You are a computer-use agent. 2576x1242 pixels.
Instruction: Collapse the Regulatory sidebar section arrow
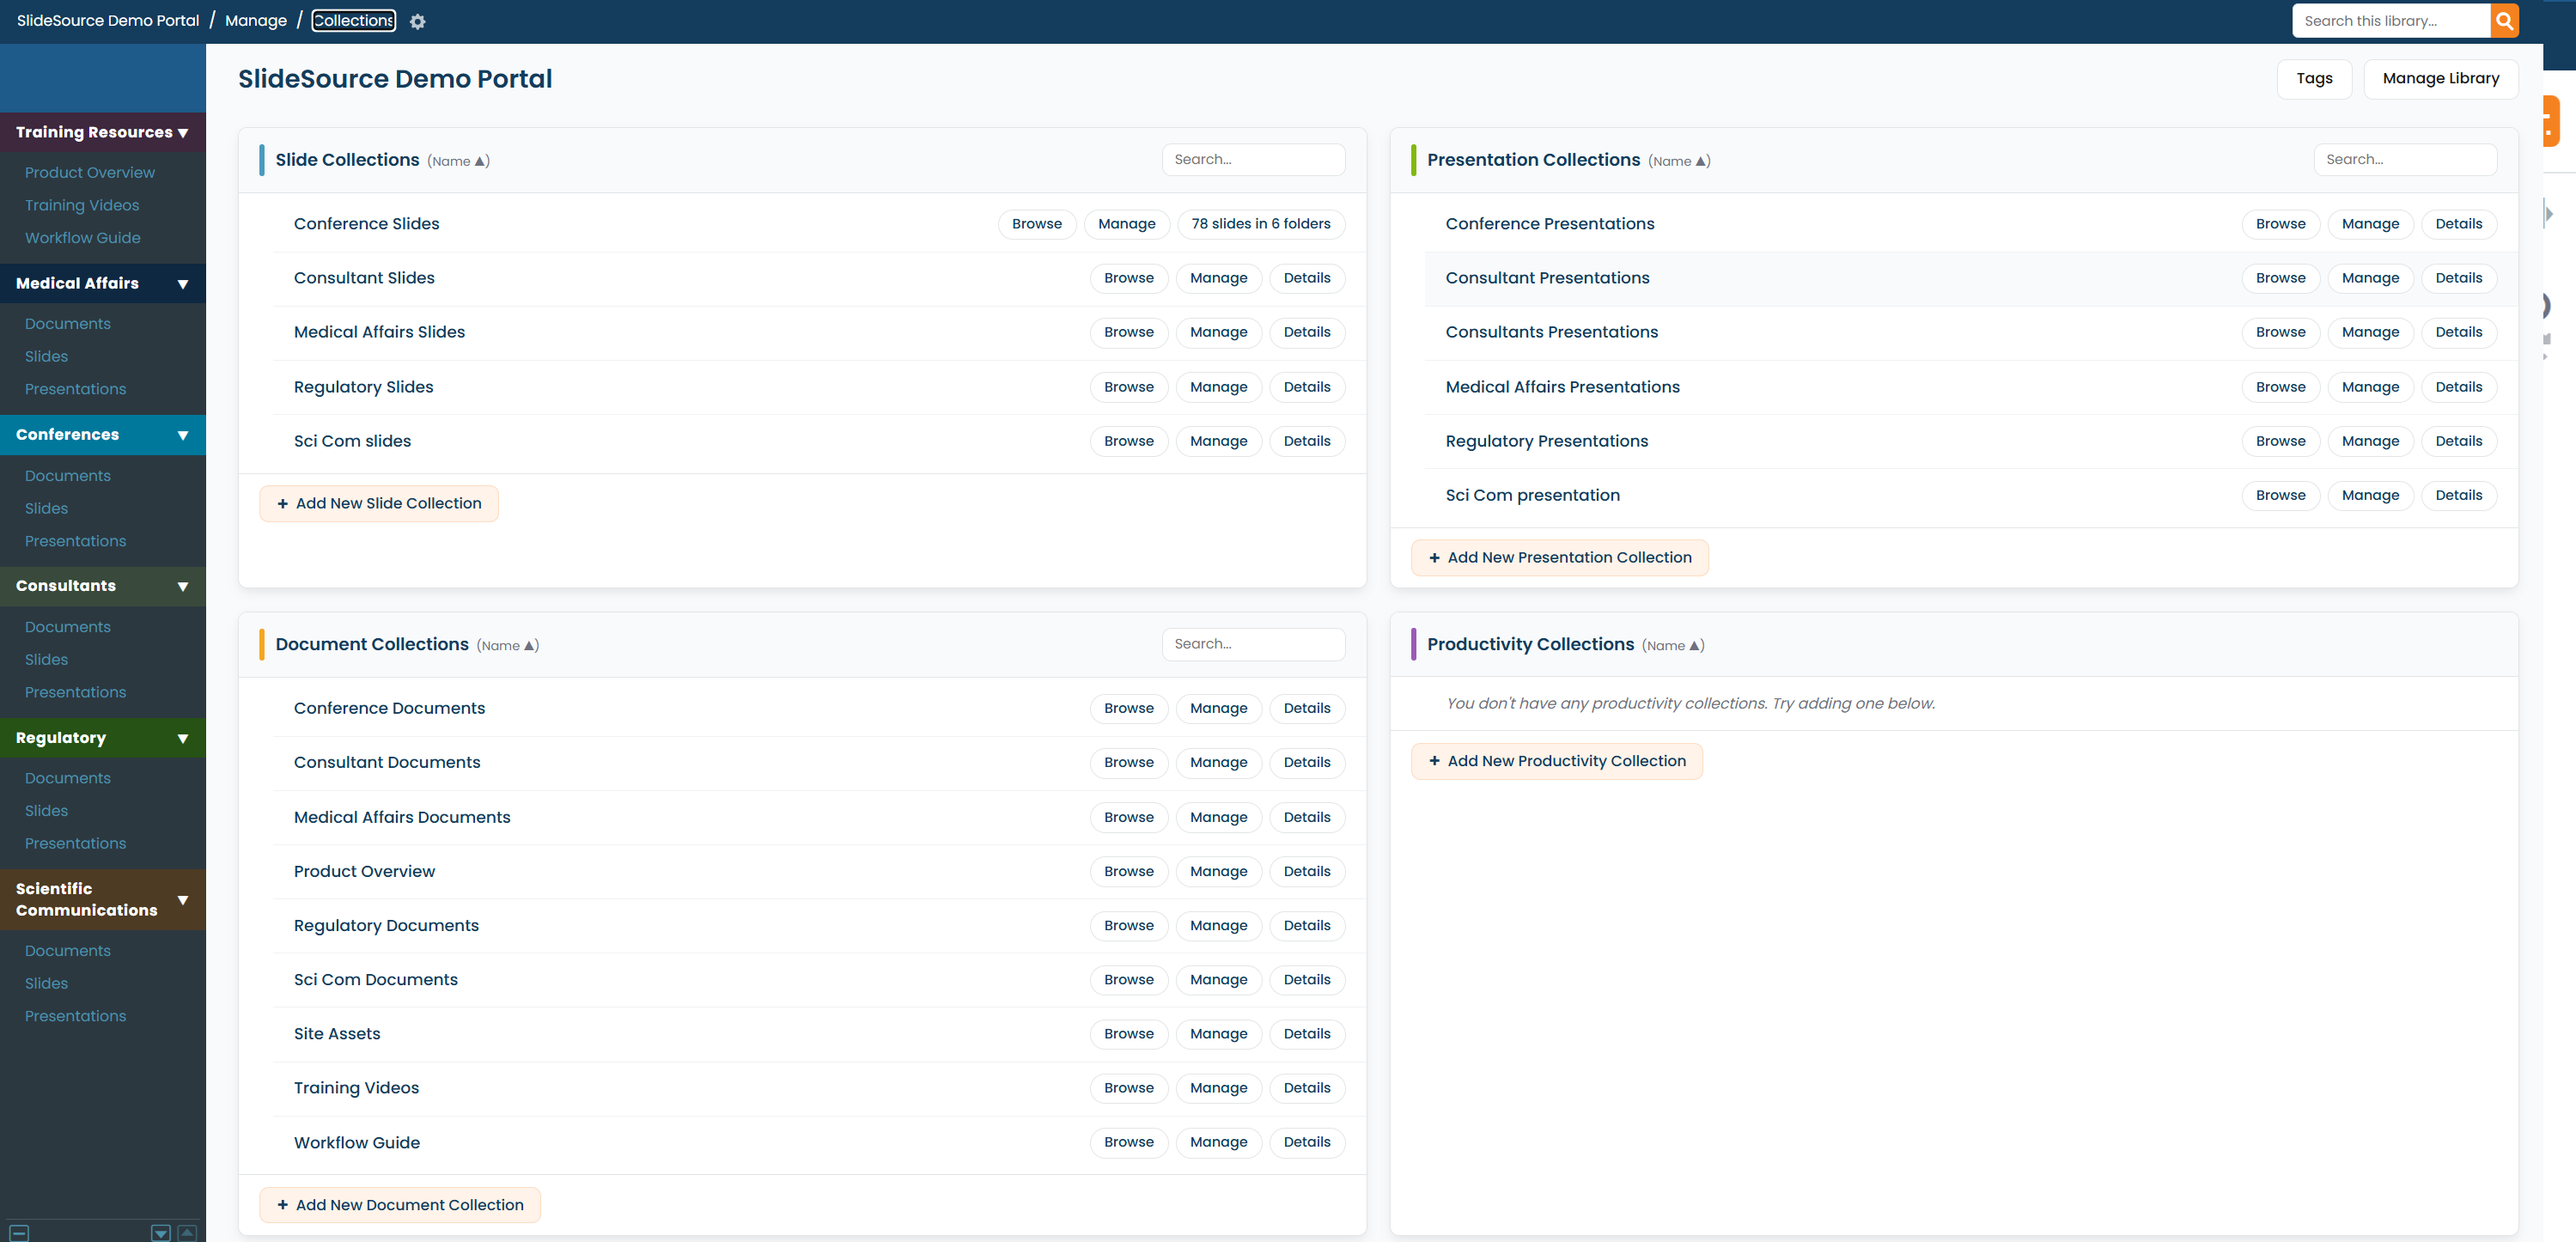tap(183, 738)
